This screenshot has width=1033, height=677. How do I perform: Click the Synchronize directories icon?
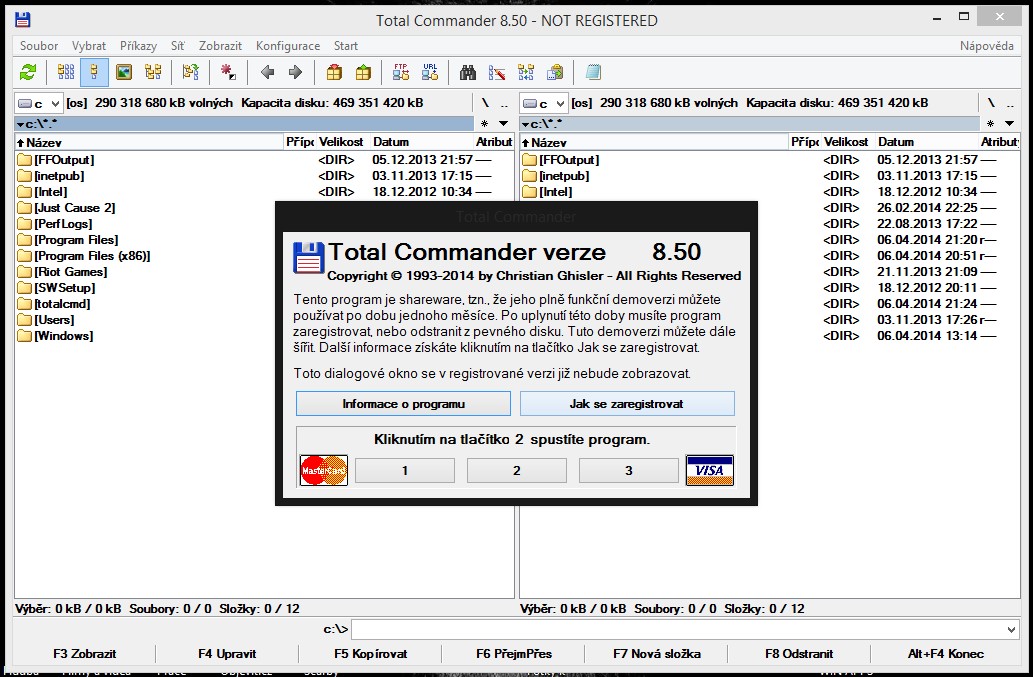coord(526,72)
